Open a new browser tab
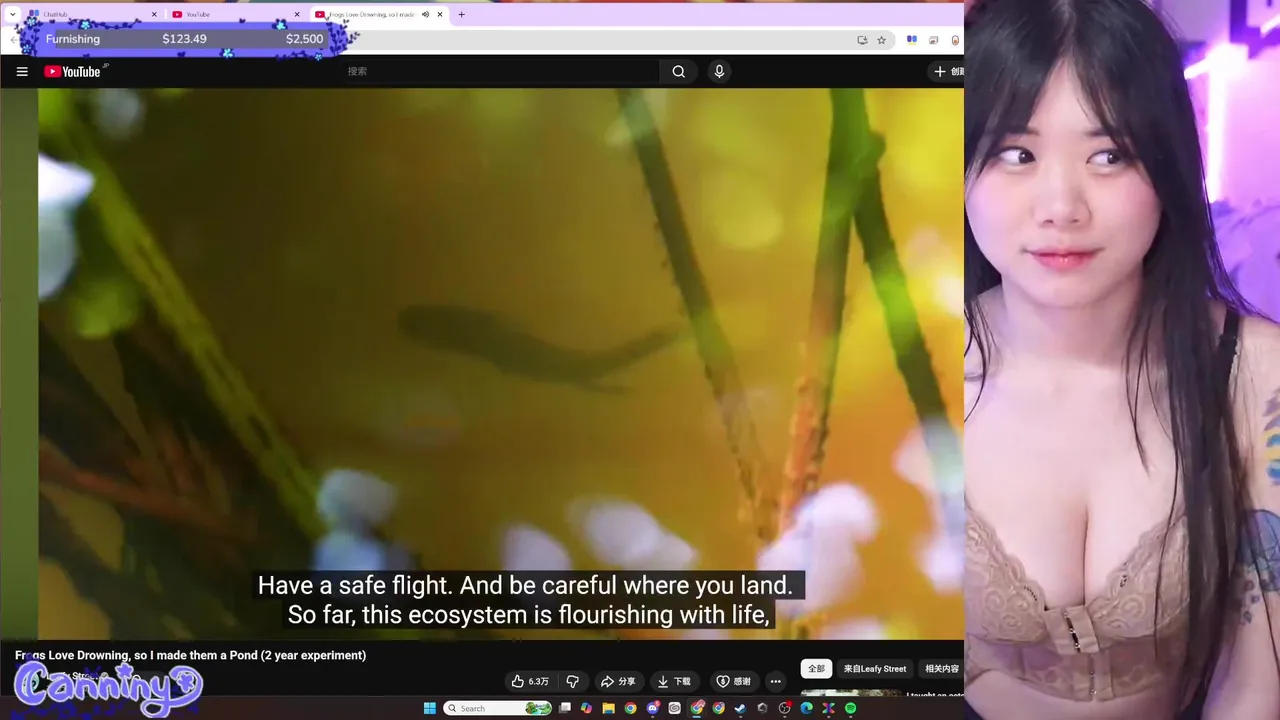Image resolution: width=1280 pixels, height=720 pixels. click(461, 14)
